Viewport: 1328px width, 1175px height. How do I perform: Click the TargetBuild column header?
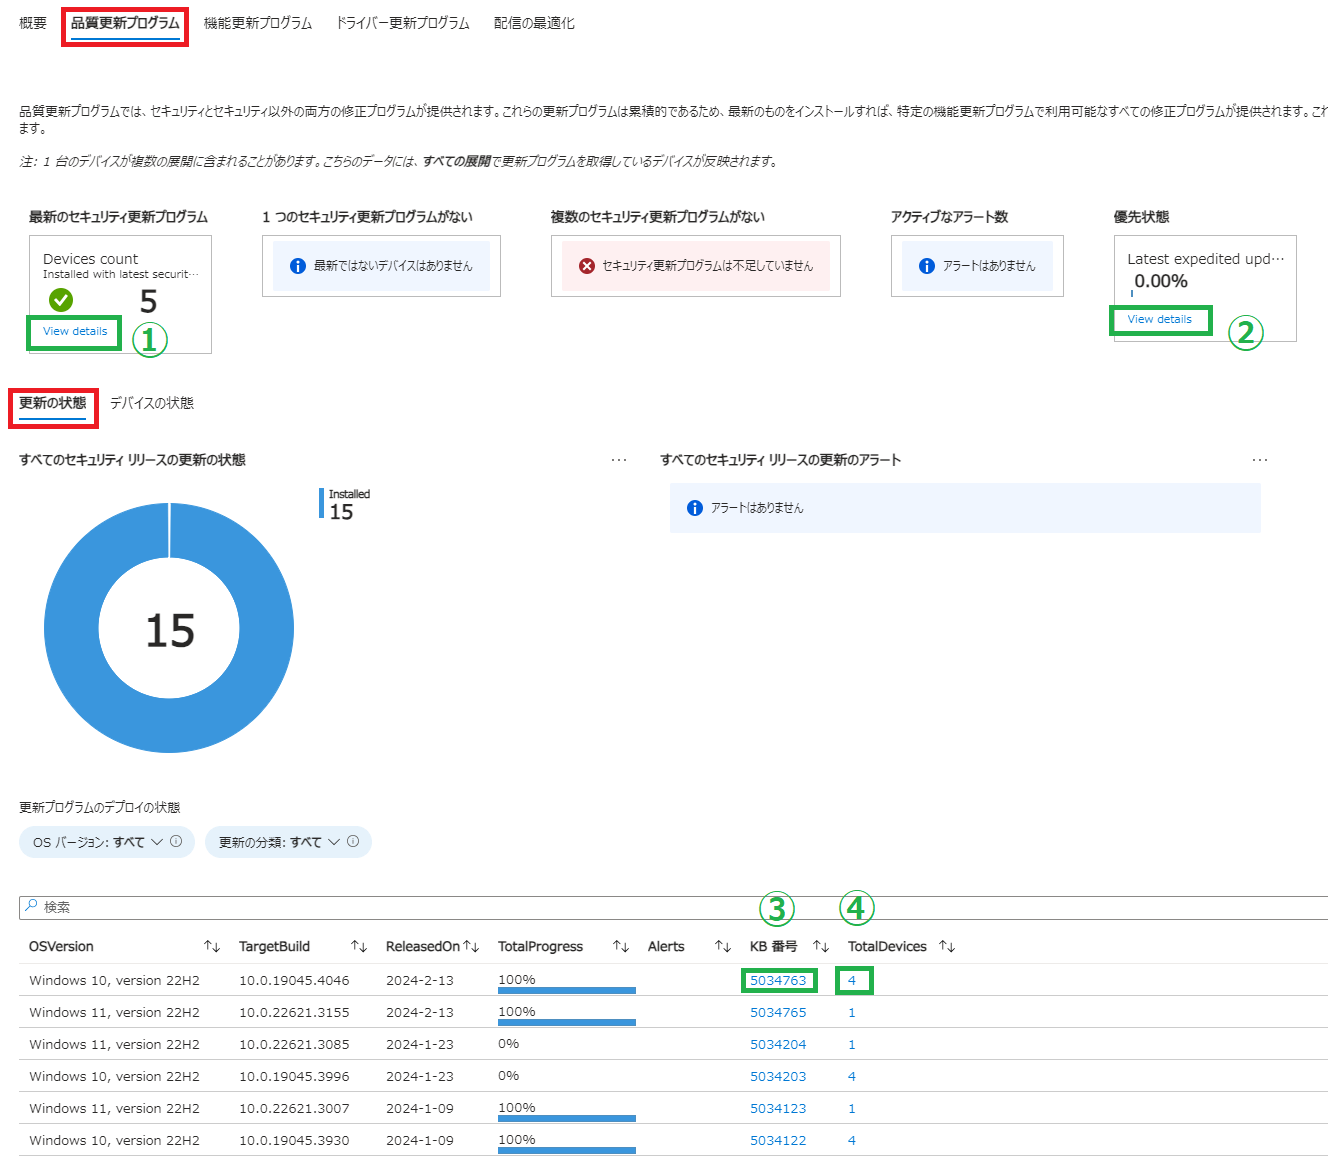coord(274,946)
